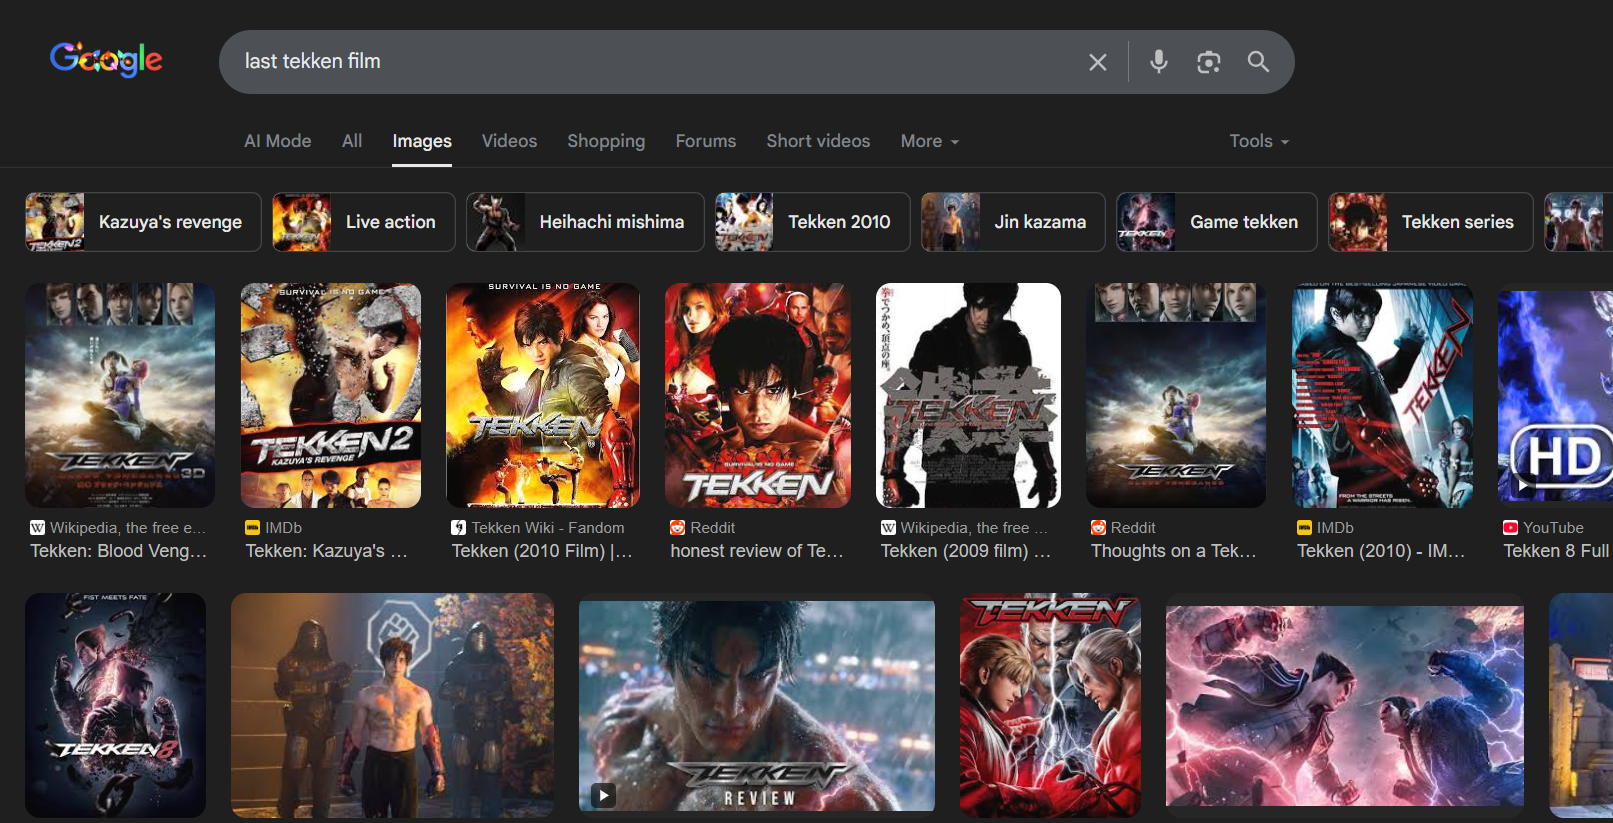Filter by the Live action chip

coord(363,222)
